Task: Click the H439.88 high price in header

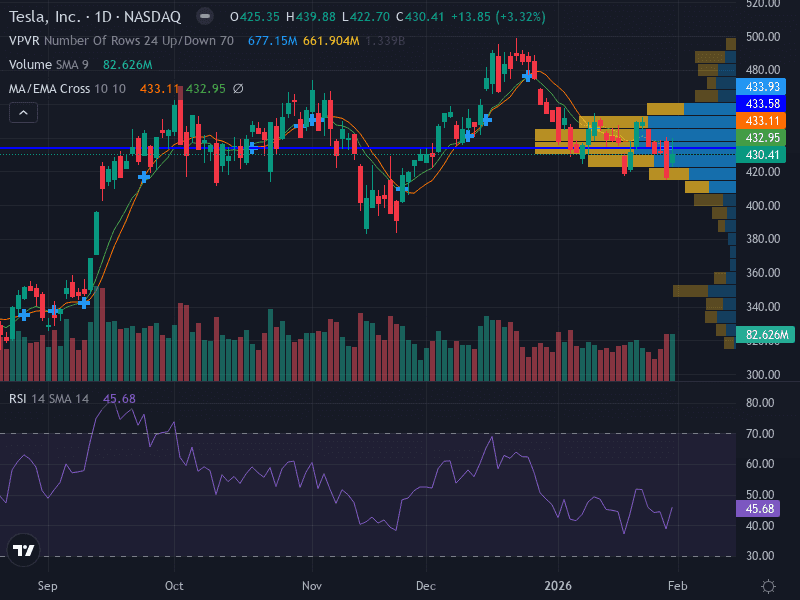Action: 311,17
